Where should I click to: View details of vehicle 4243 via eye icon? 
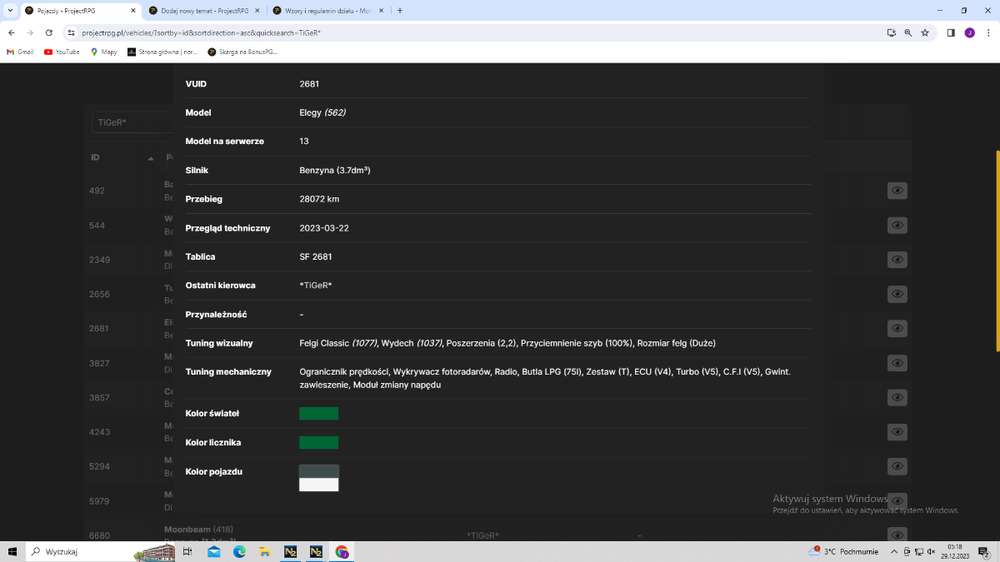(x=897, y=431)
